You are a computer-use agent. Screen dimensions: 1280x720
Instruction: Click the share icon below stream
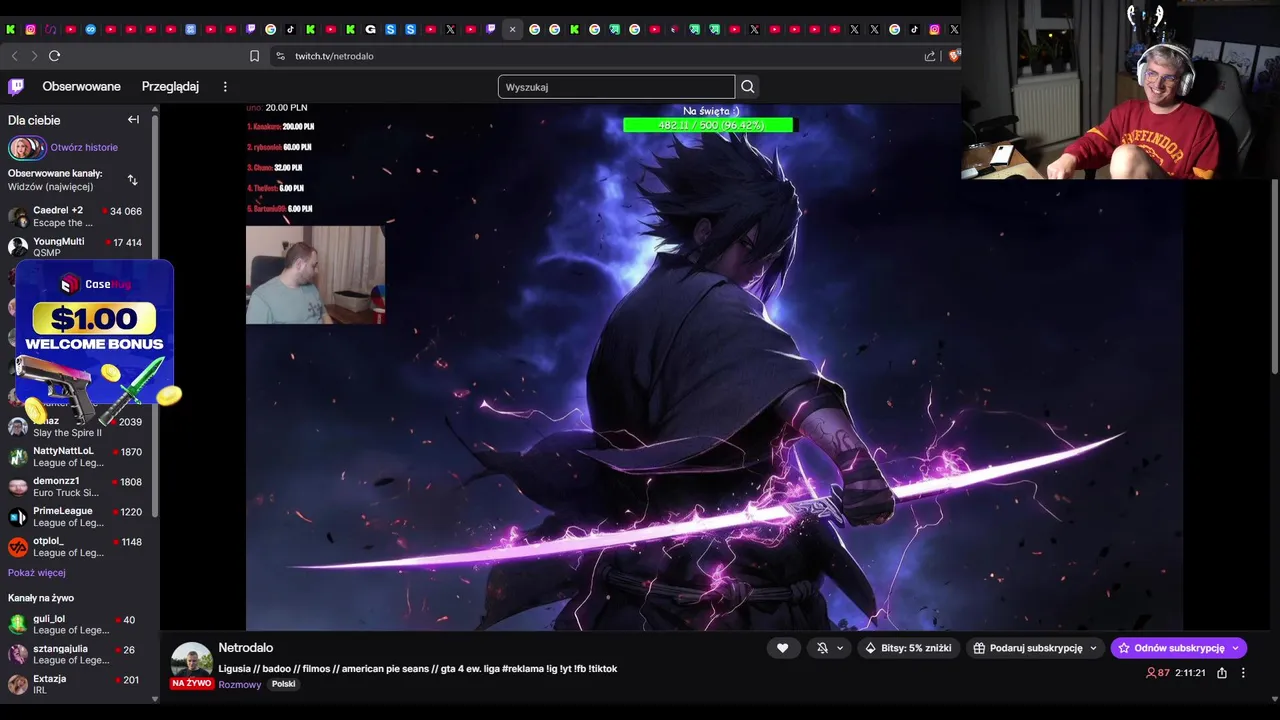point(1222,674)
